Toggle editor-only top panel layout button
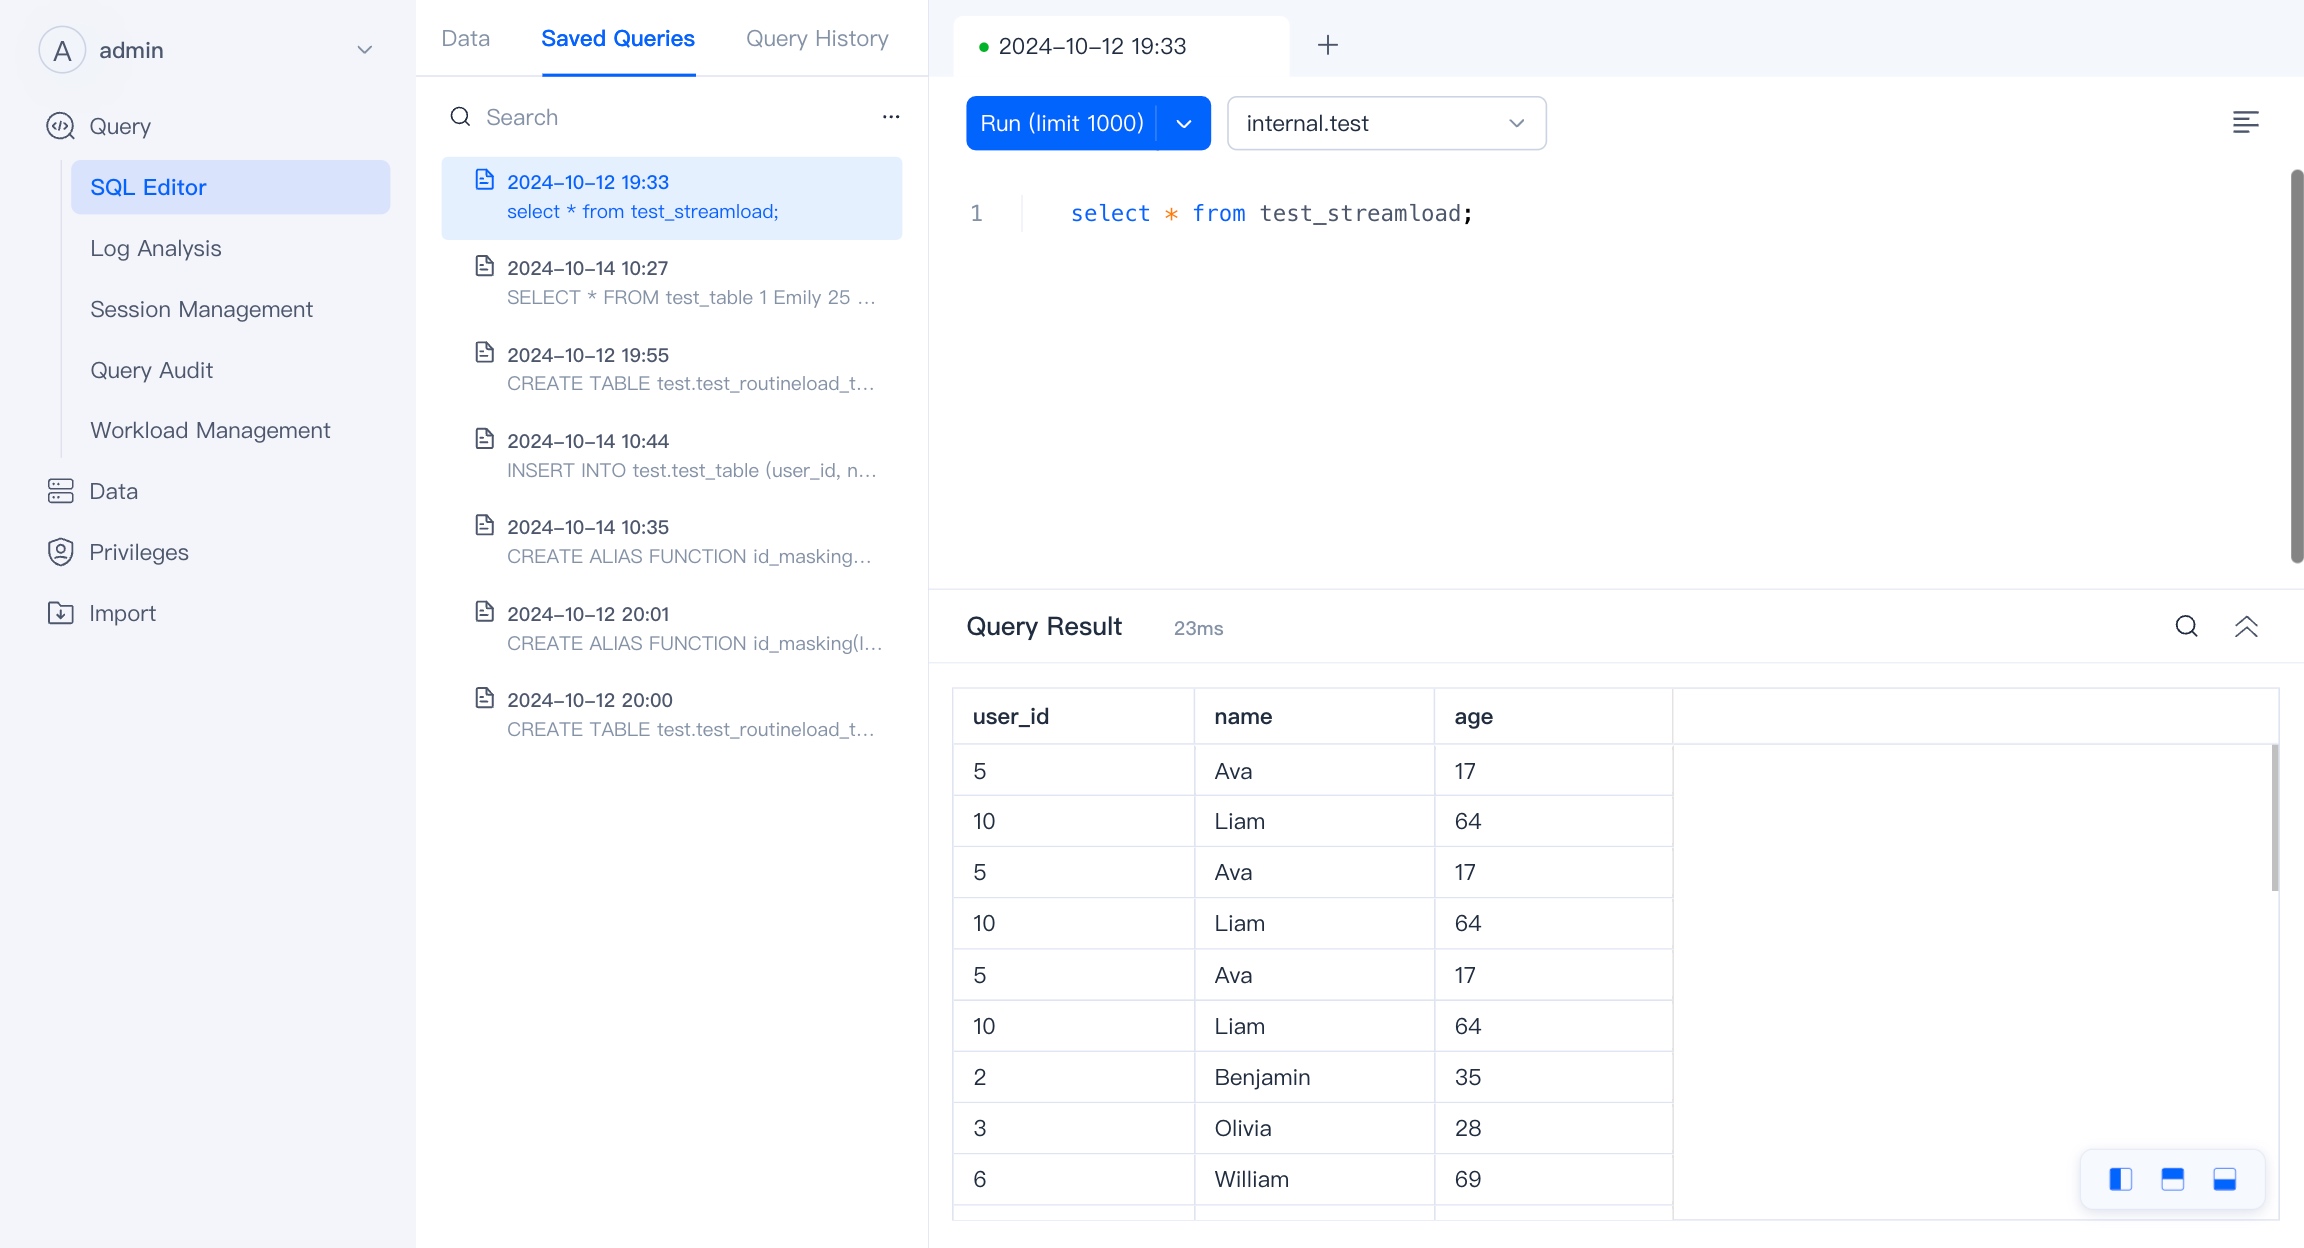 [2172, 1179]
